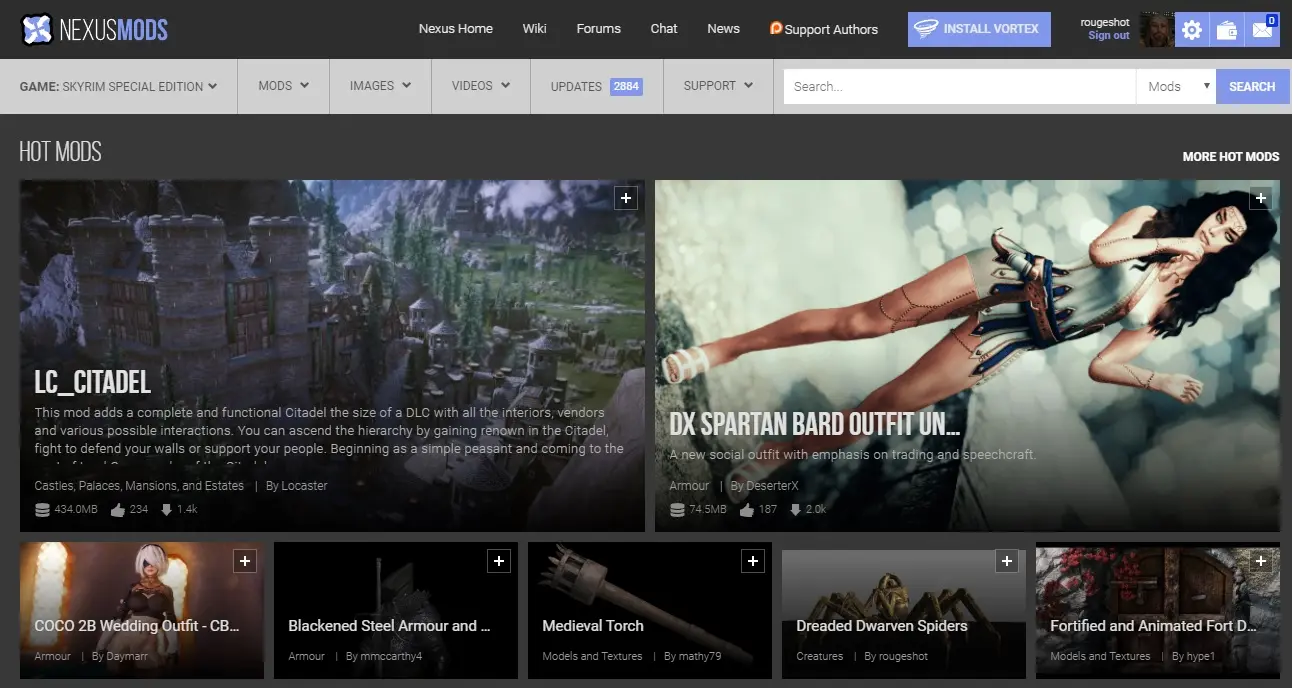
Task: Add LC_Citadel to tracking with plus icon
Action: [626, 198]
